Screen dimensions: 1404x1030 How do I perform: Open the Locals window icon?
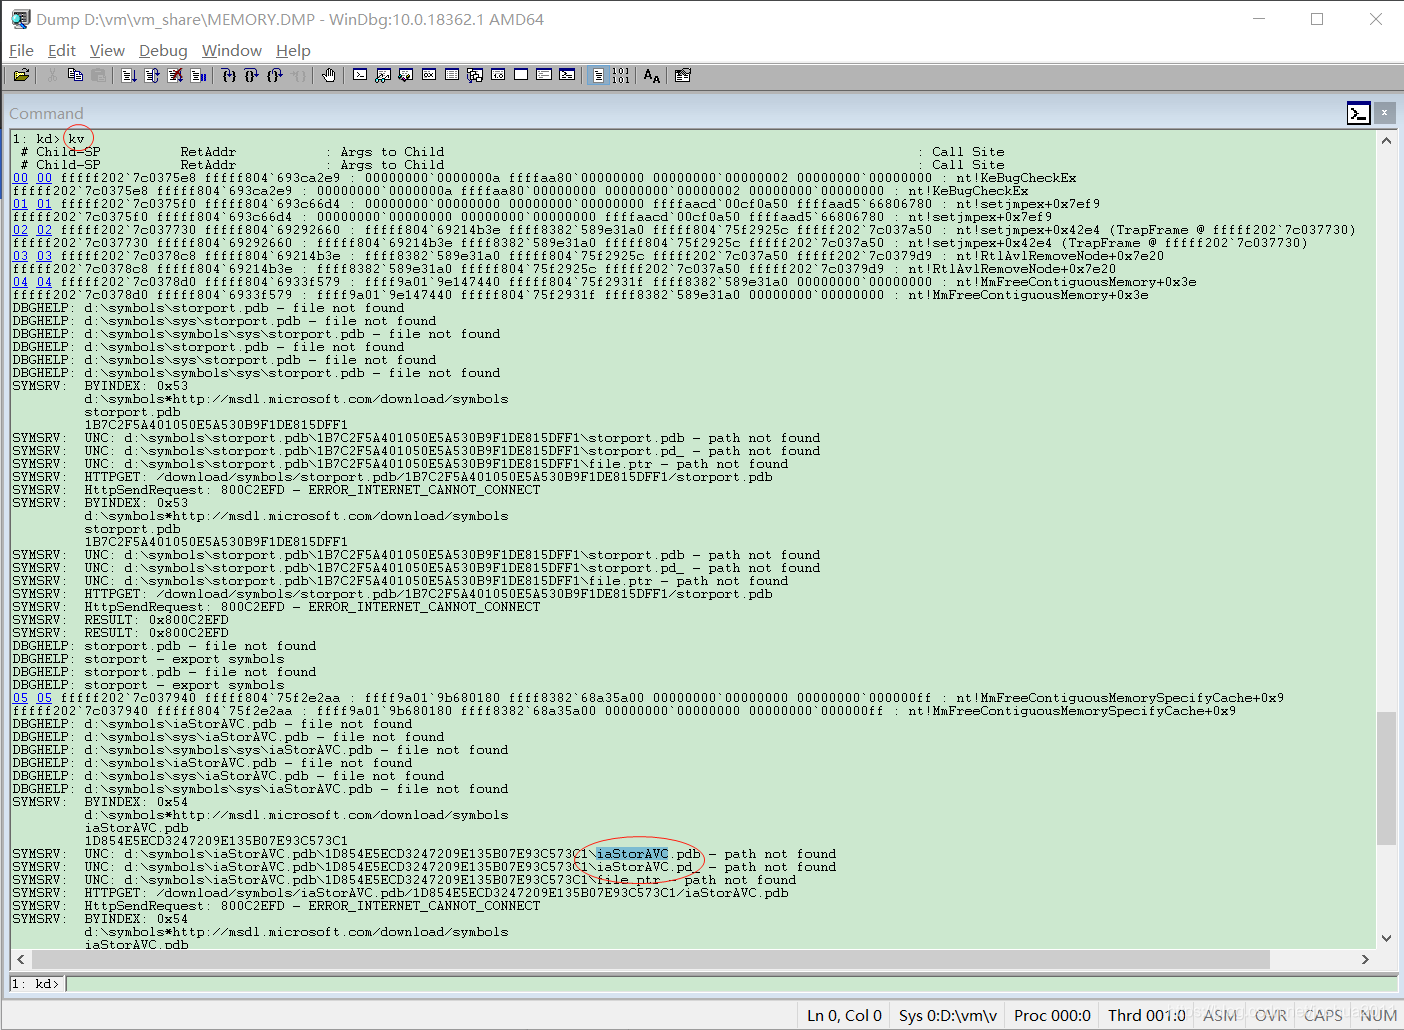[406, 75]
